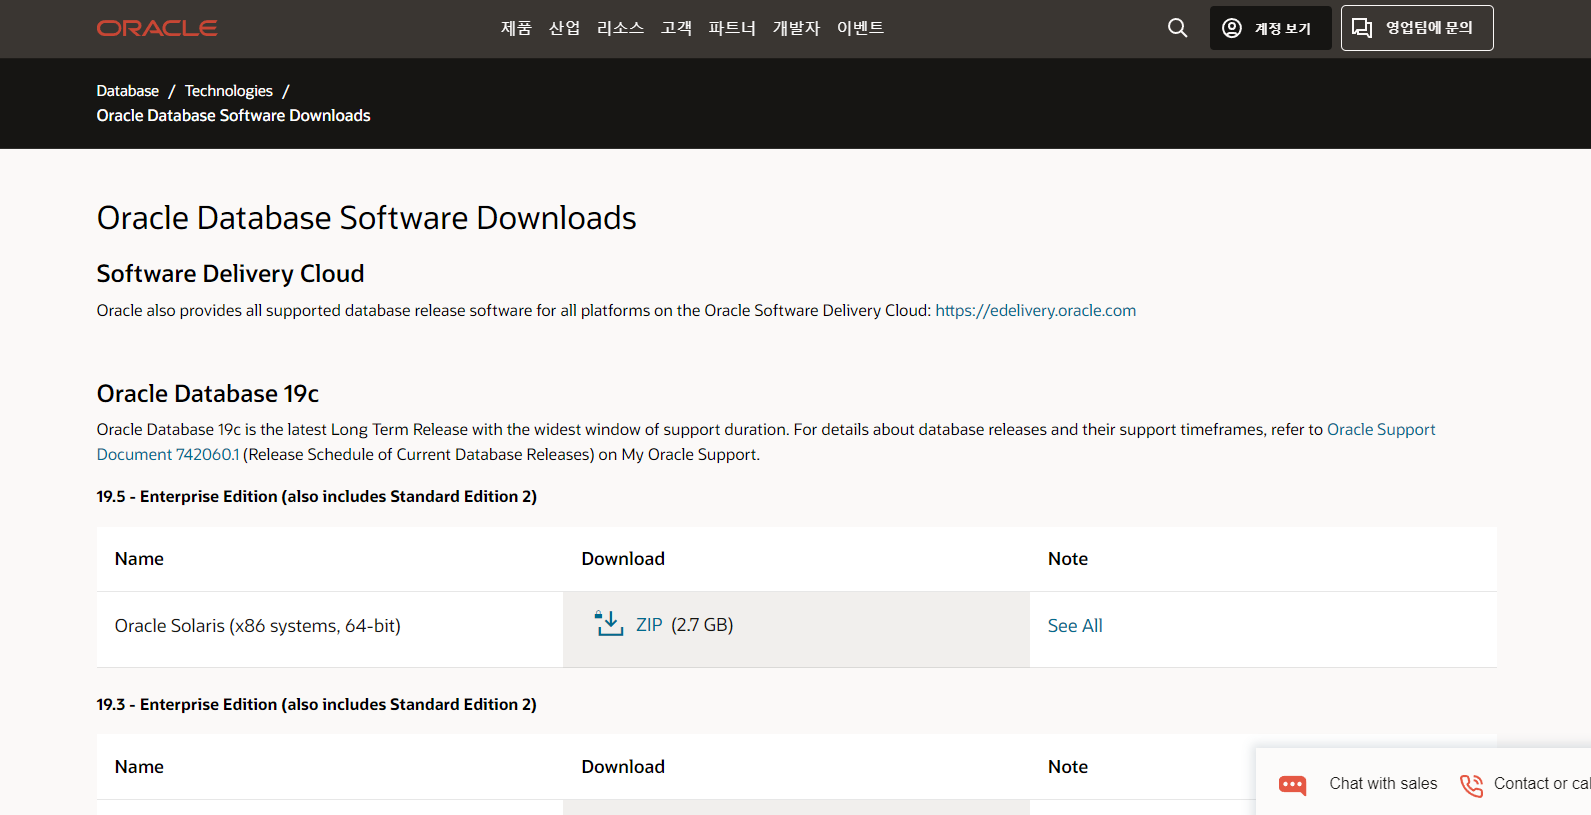Click the red chat bubble icon

[x=1293, y=785]
